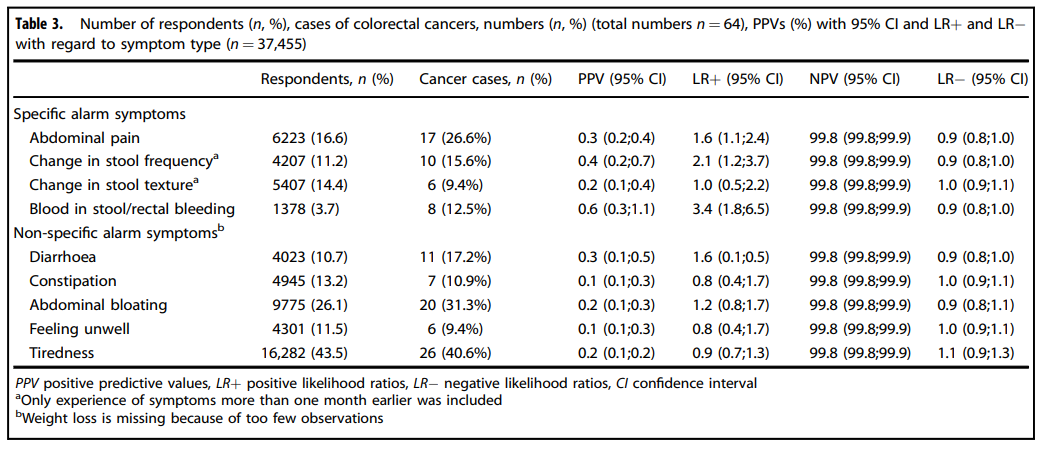Screen dimensions: 1043x450
Task: Click the 'Non-specific alarm symptoms' section heading
Action: coord(114,233)
